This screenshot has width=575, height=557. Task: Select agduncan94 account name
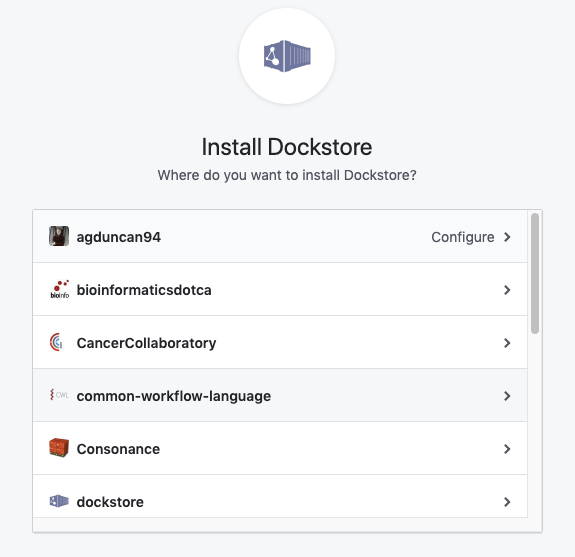point(118,237)
